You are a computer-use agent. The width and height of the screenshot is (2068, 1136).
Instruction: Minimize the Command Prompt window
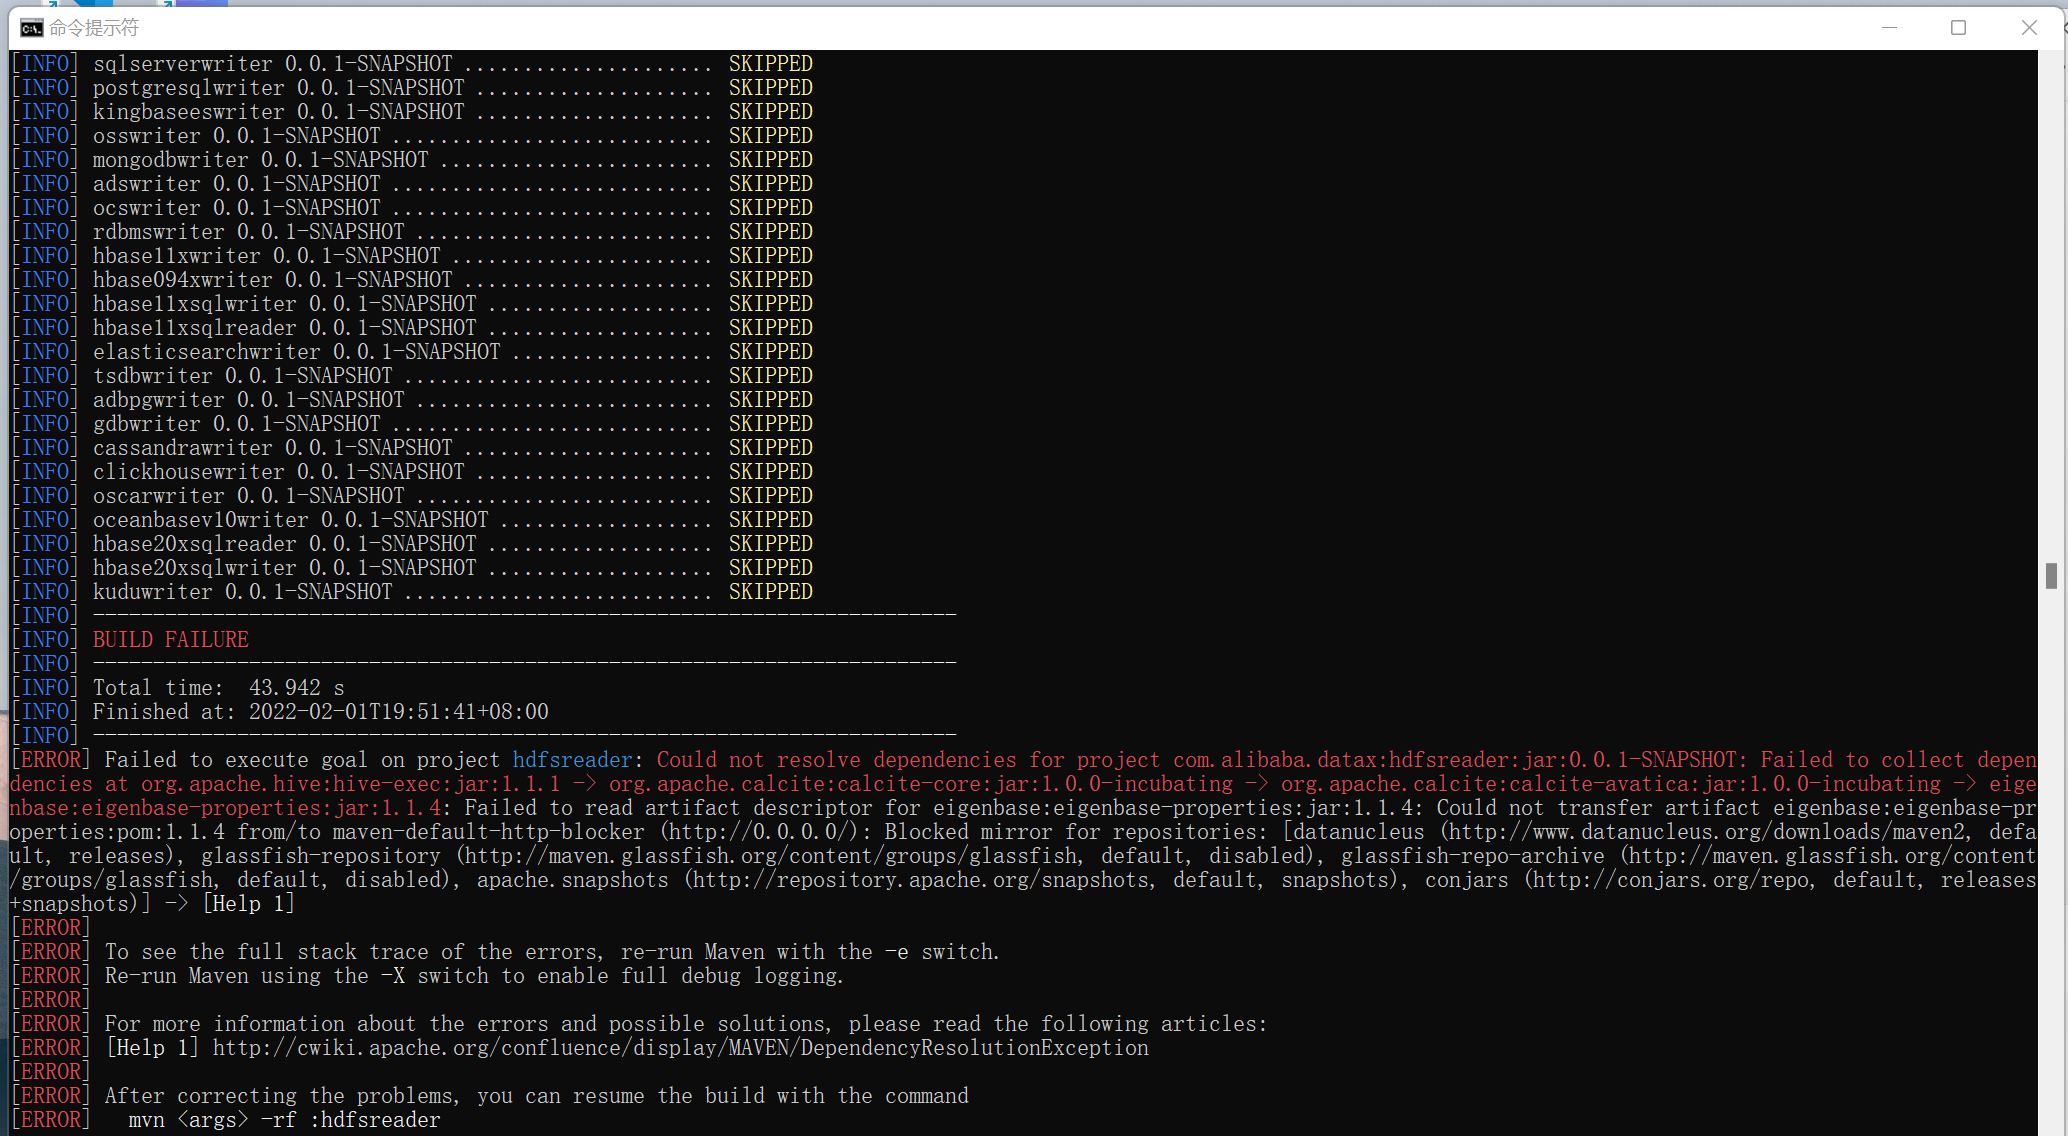(1889, 27)
